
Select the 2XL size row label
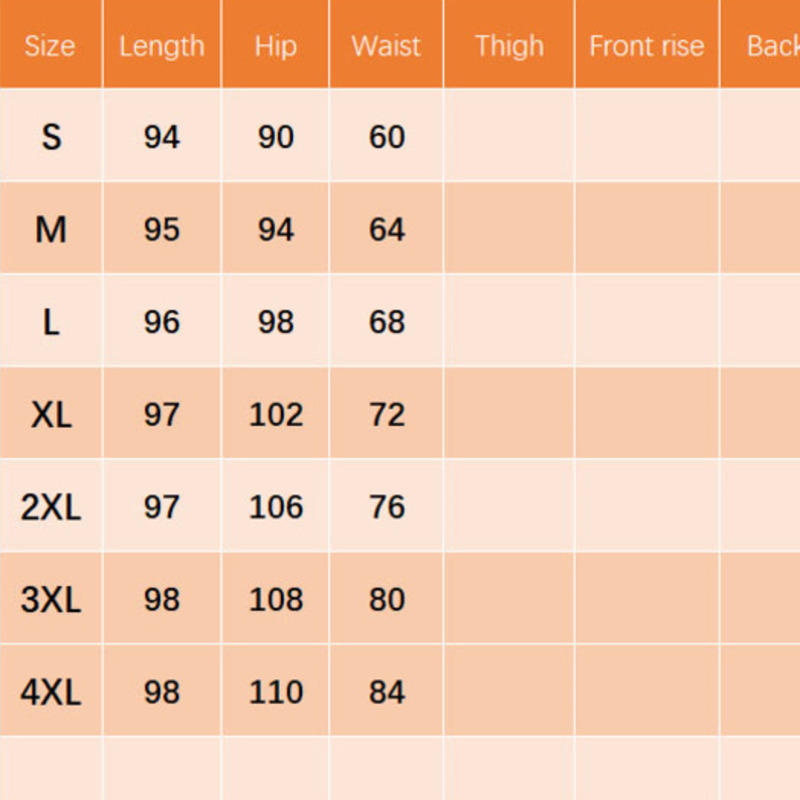(51, 507)
